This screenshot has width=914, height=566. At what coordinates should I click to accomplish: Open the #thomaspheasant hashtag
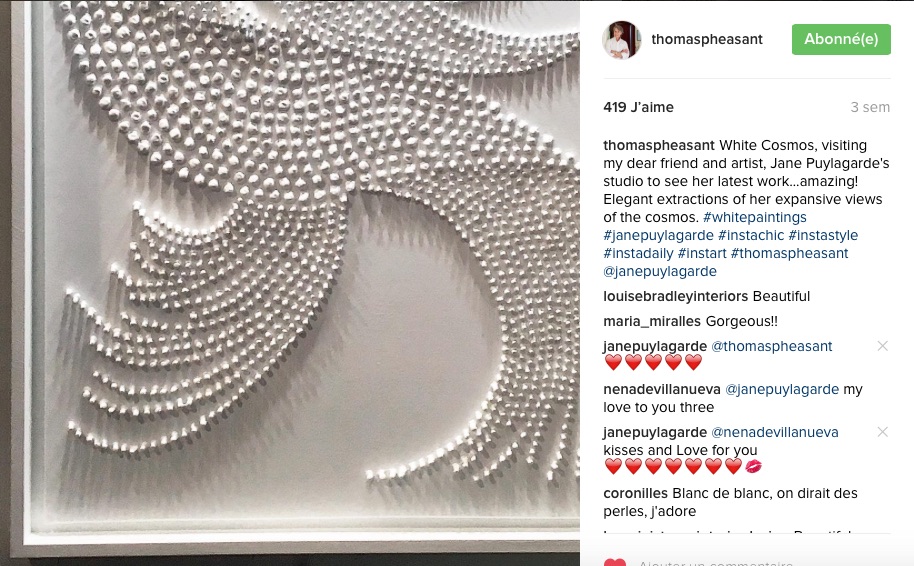(x=789, y=254)
